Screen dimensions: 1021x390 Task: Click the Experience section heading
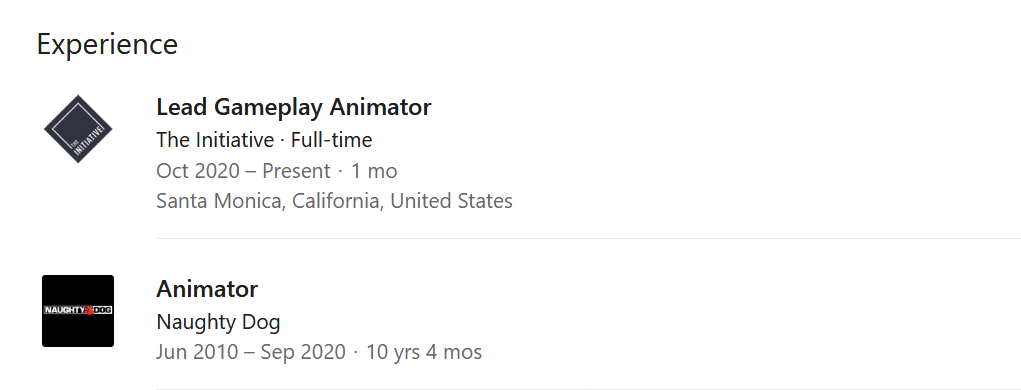click(107, 44)
